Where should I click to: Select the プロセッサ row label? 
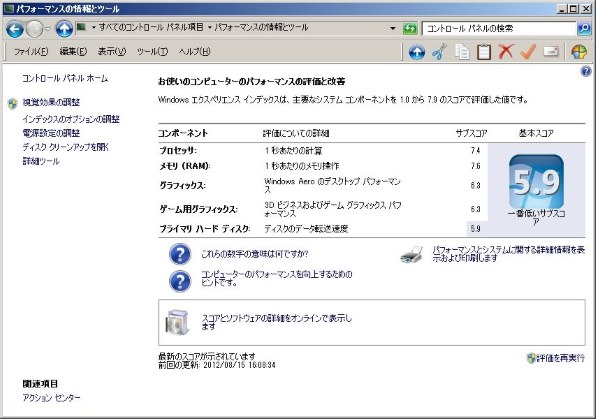pyautogui.click(x=178, y=151)
